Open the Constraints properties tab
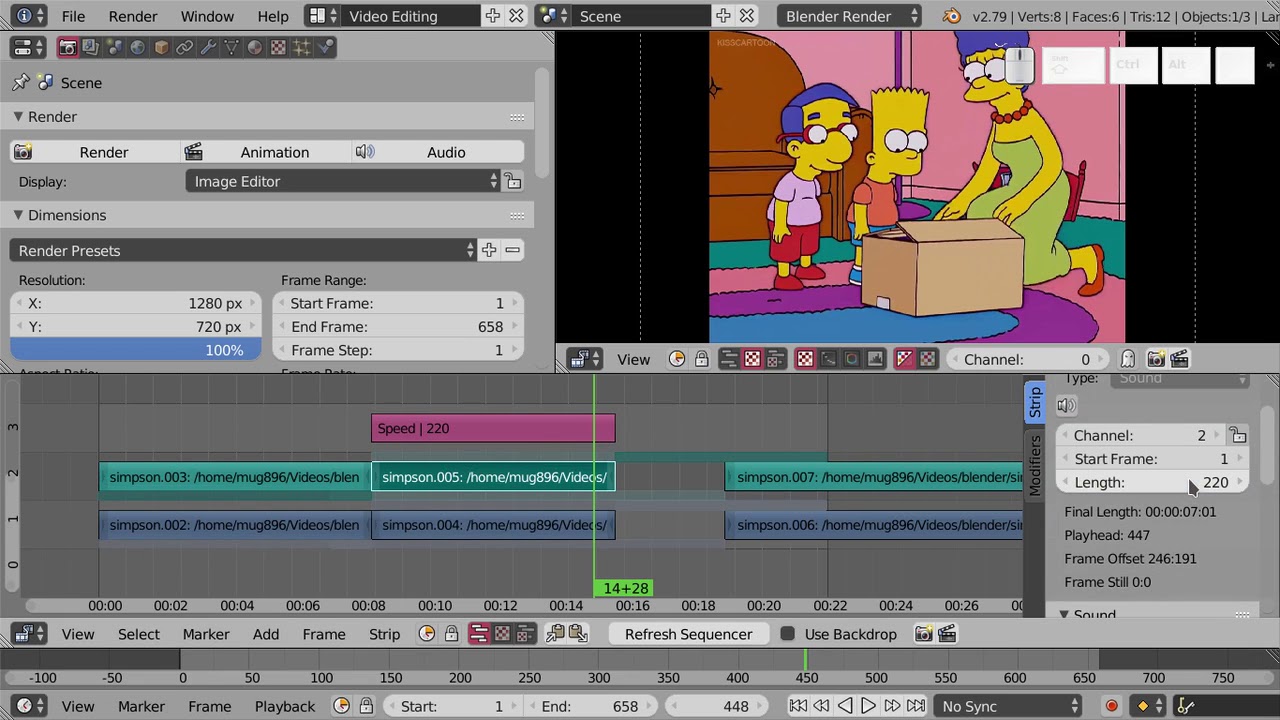 pos(184,47)
